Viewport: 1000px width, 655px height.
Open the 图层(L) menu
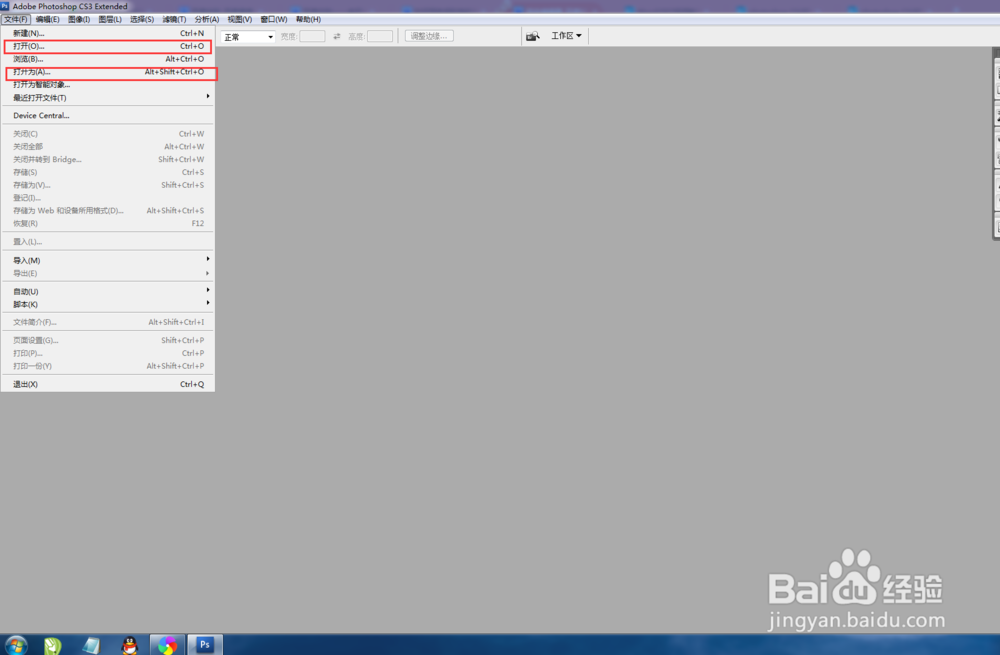(x=110, y=19)
